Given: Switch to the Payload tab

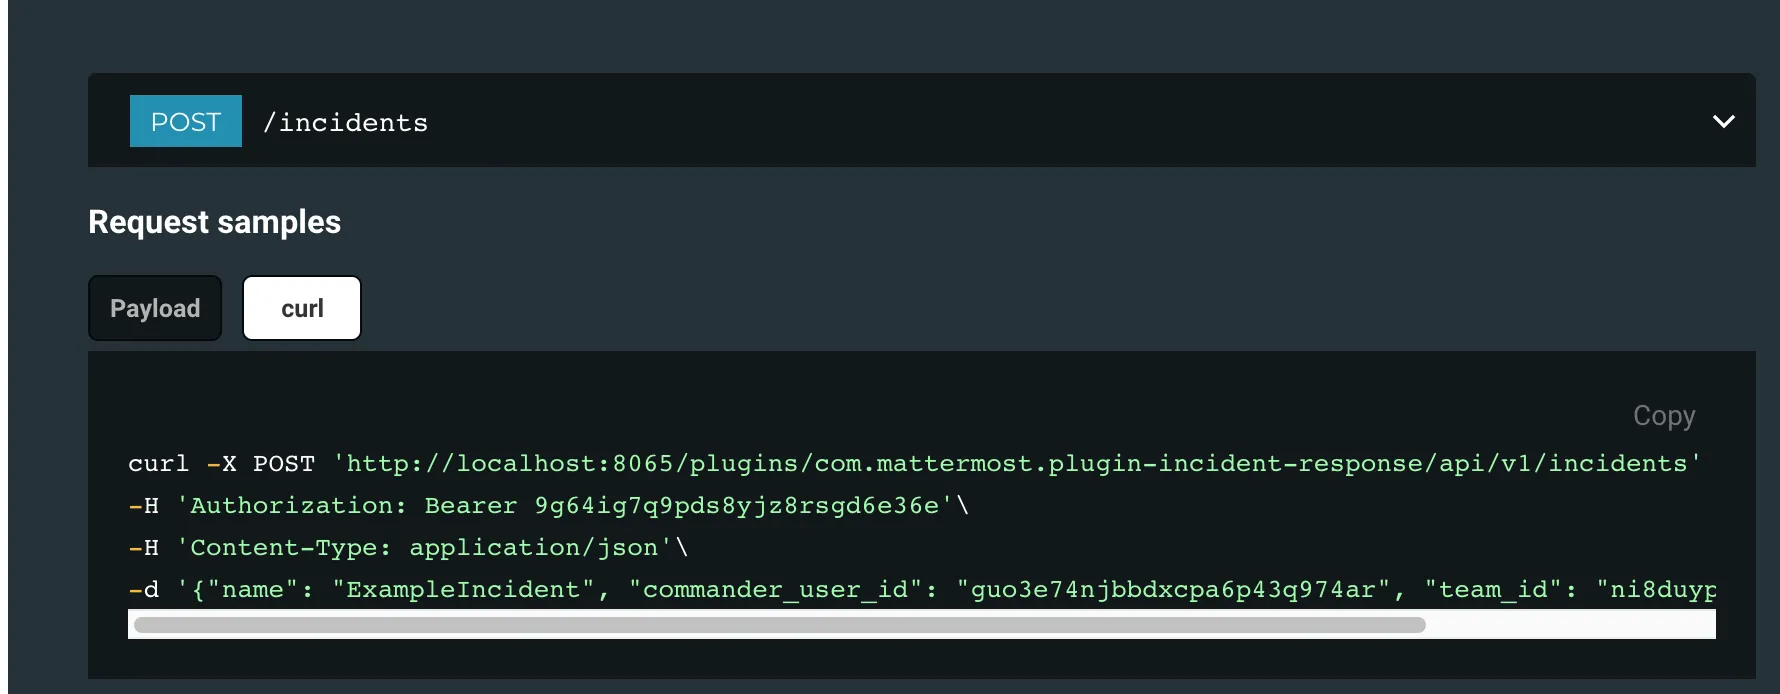Looking at the screenshot, I should coord(155,308).
